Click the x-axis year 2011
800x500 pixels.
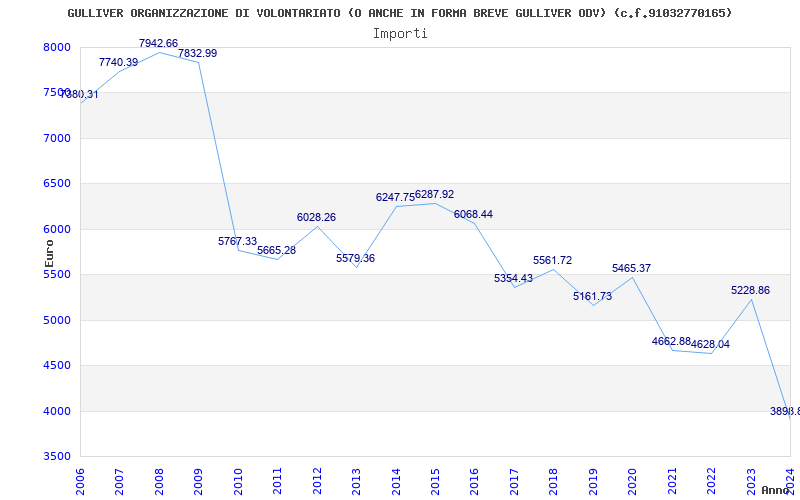point(277,482)
